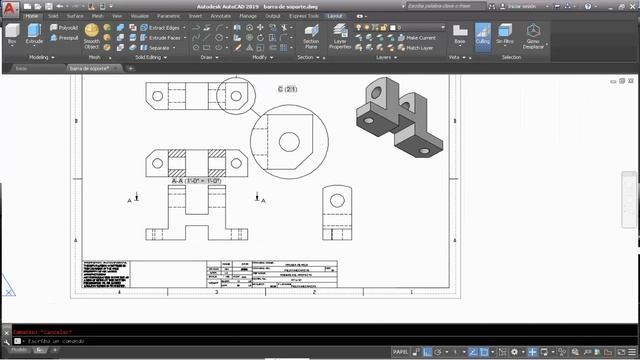Click the Erase icon in Modify panel
This screenshot has height=360, width=640.
(x=238, y=48)
